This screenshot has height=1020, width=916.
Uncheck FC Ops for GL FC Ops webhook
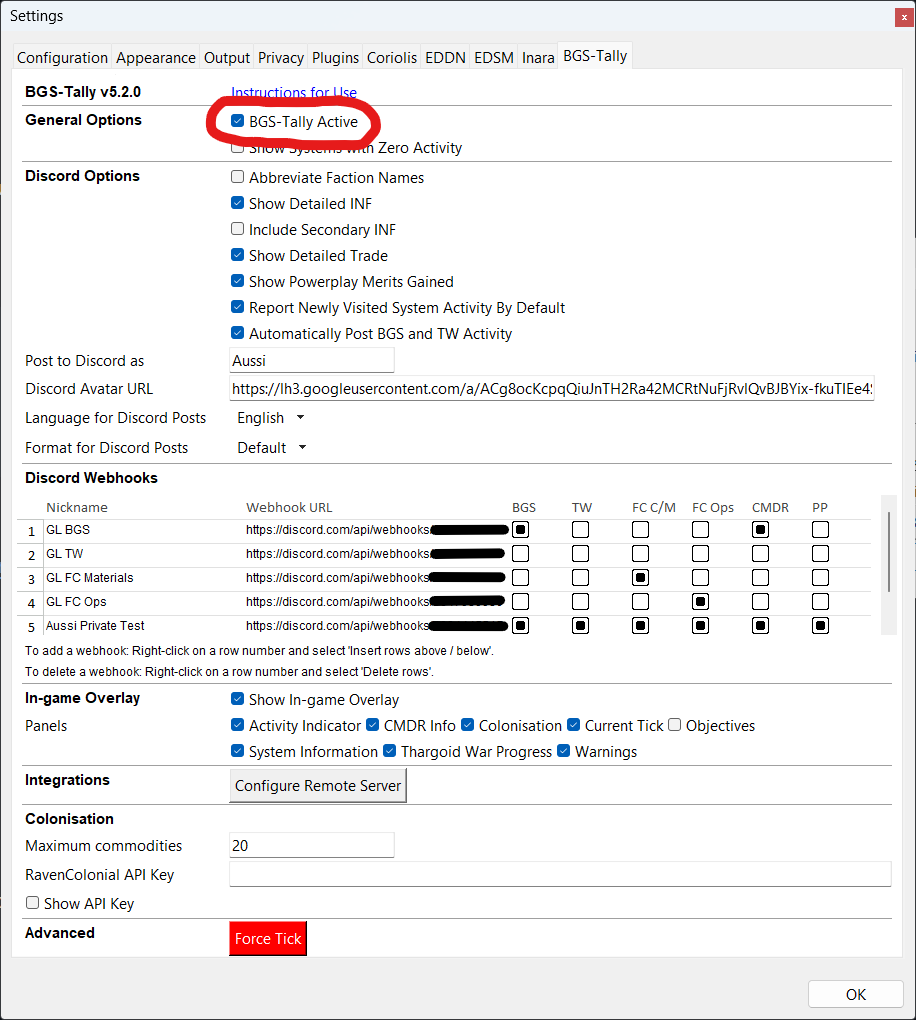[x=700, y=602]
